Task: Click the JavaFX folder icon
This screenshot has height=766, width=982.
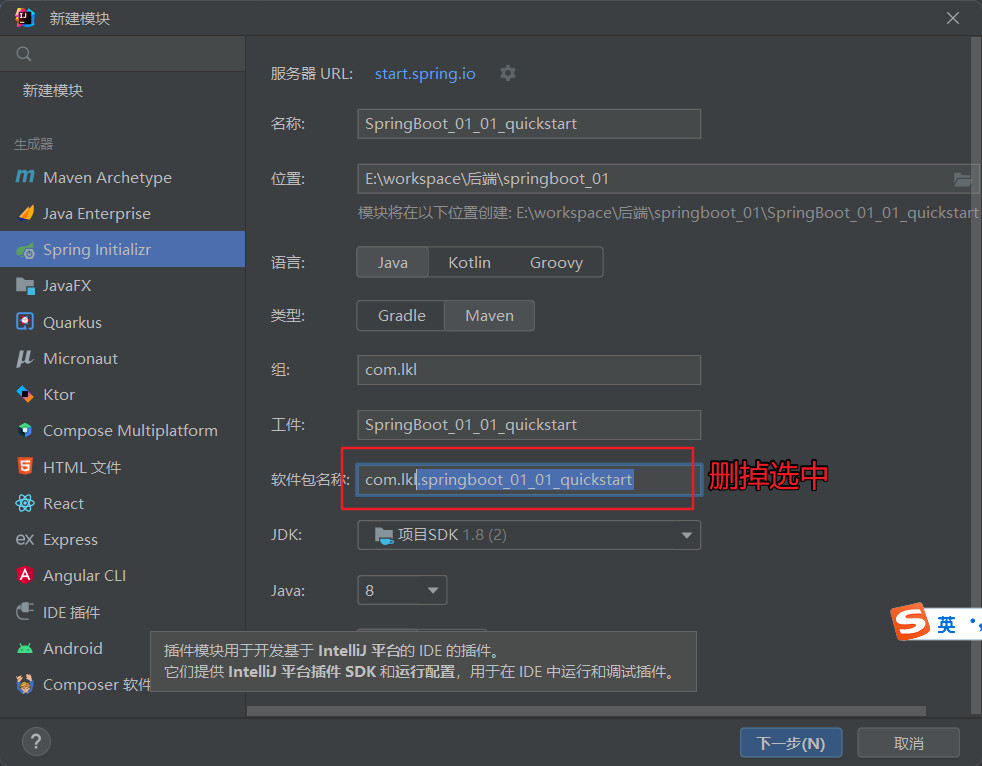Action: (x=25, y=286)
